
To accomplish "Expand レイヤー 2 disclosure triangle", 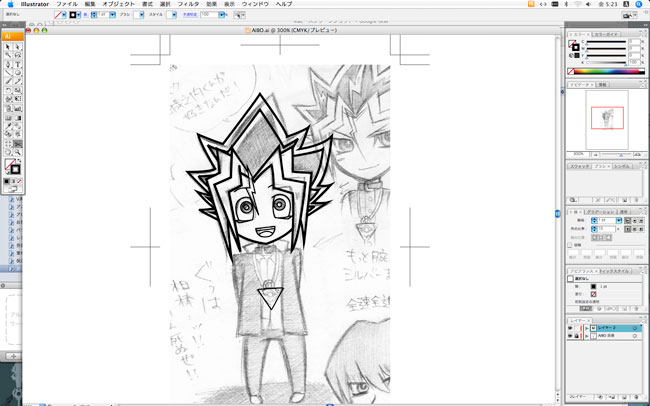I will coord(587,328).
